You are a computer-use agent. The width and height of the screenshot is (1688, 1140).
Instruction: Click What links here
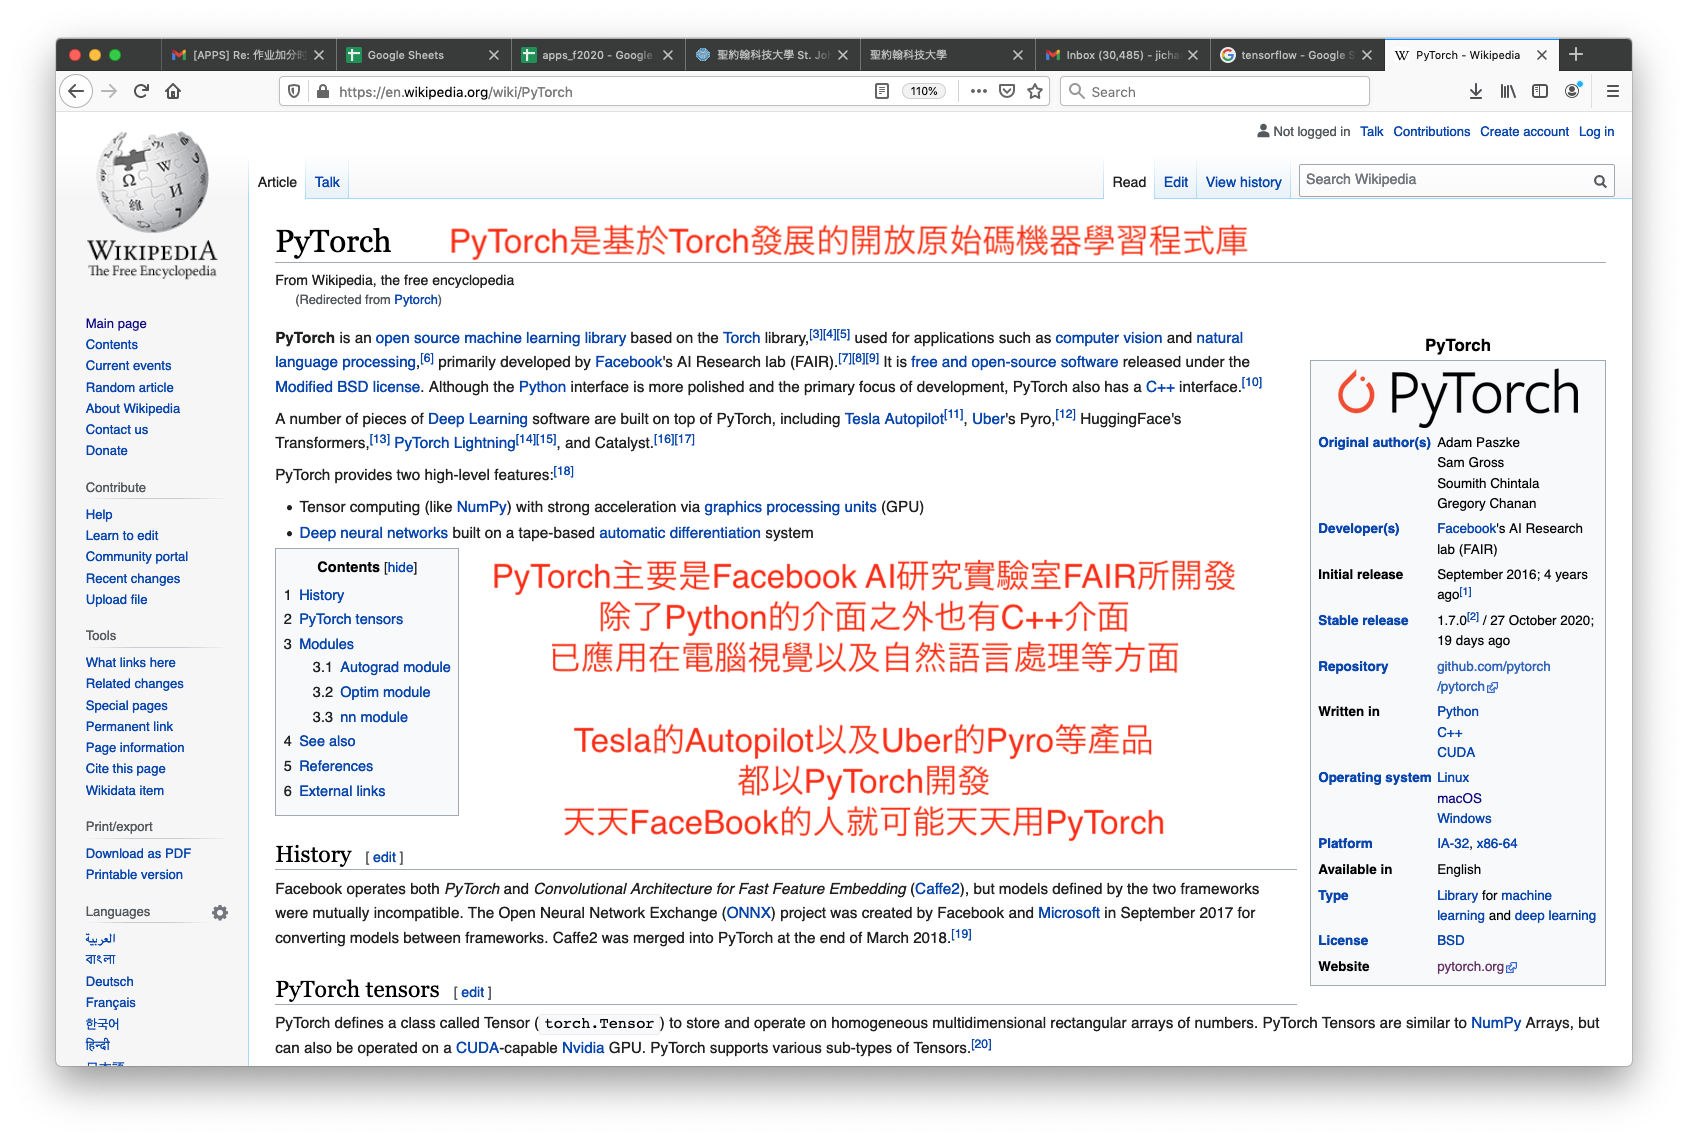(x=130, y=663)
